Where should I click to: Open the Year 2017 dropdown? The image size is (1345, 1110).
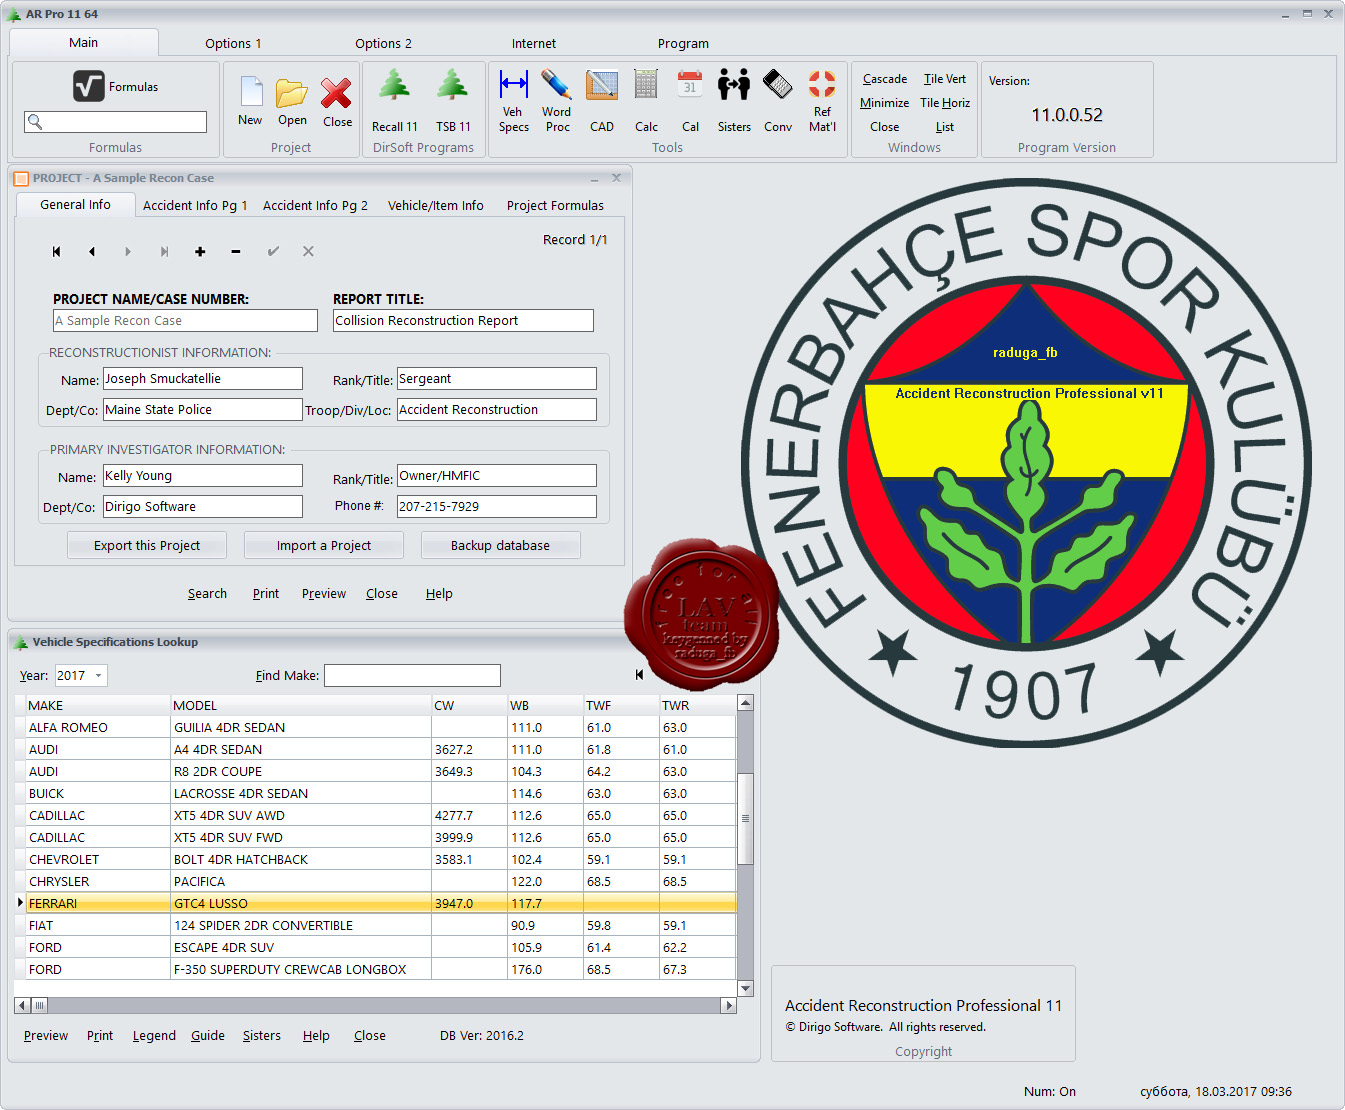[98, 676]
